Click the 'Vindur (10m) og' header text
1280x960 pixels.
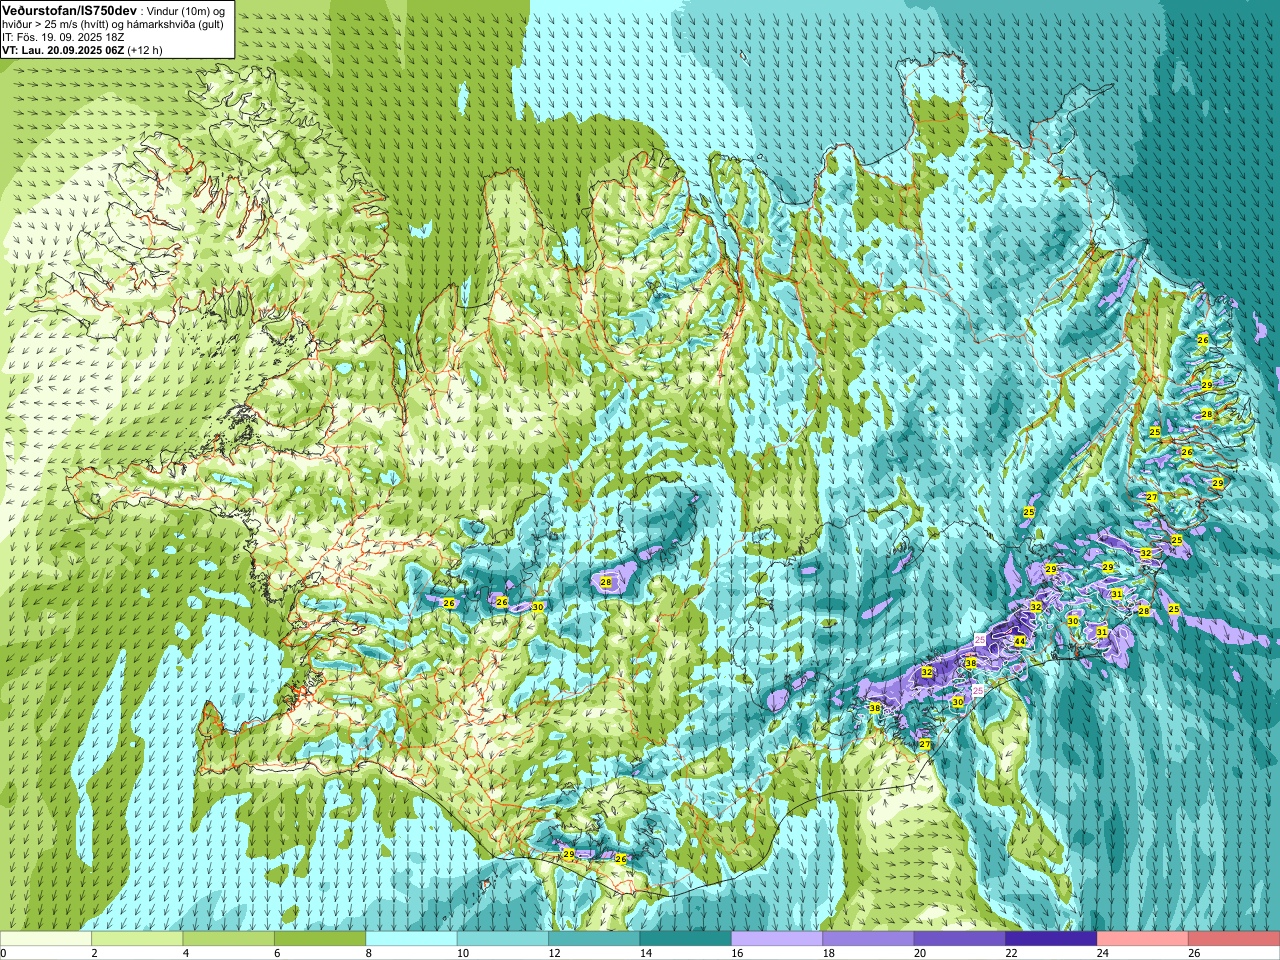[x=185, y=10]
